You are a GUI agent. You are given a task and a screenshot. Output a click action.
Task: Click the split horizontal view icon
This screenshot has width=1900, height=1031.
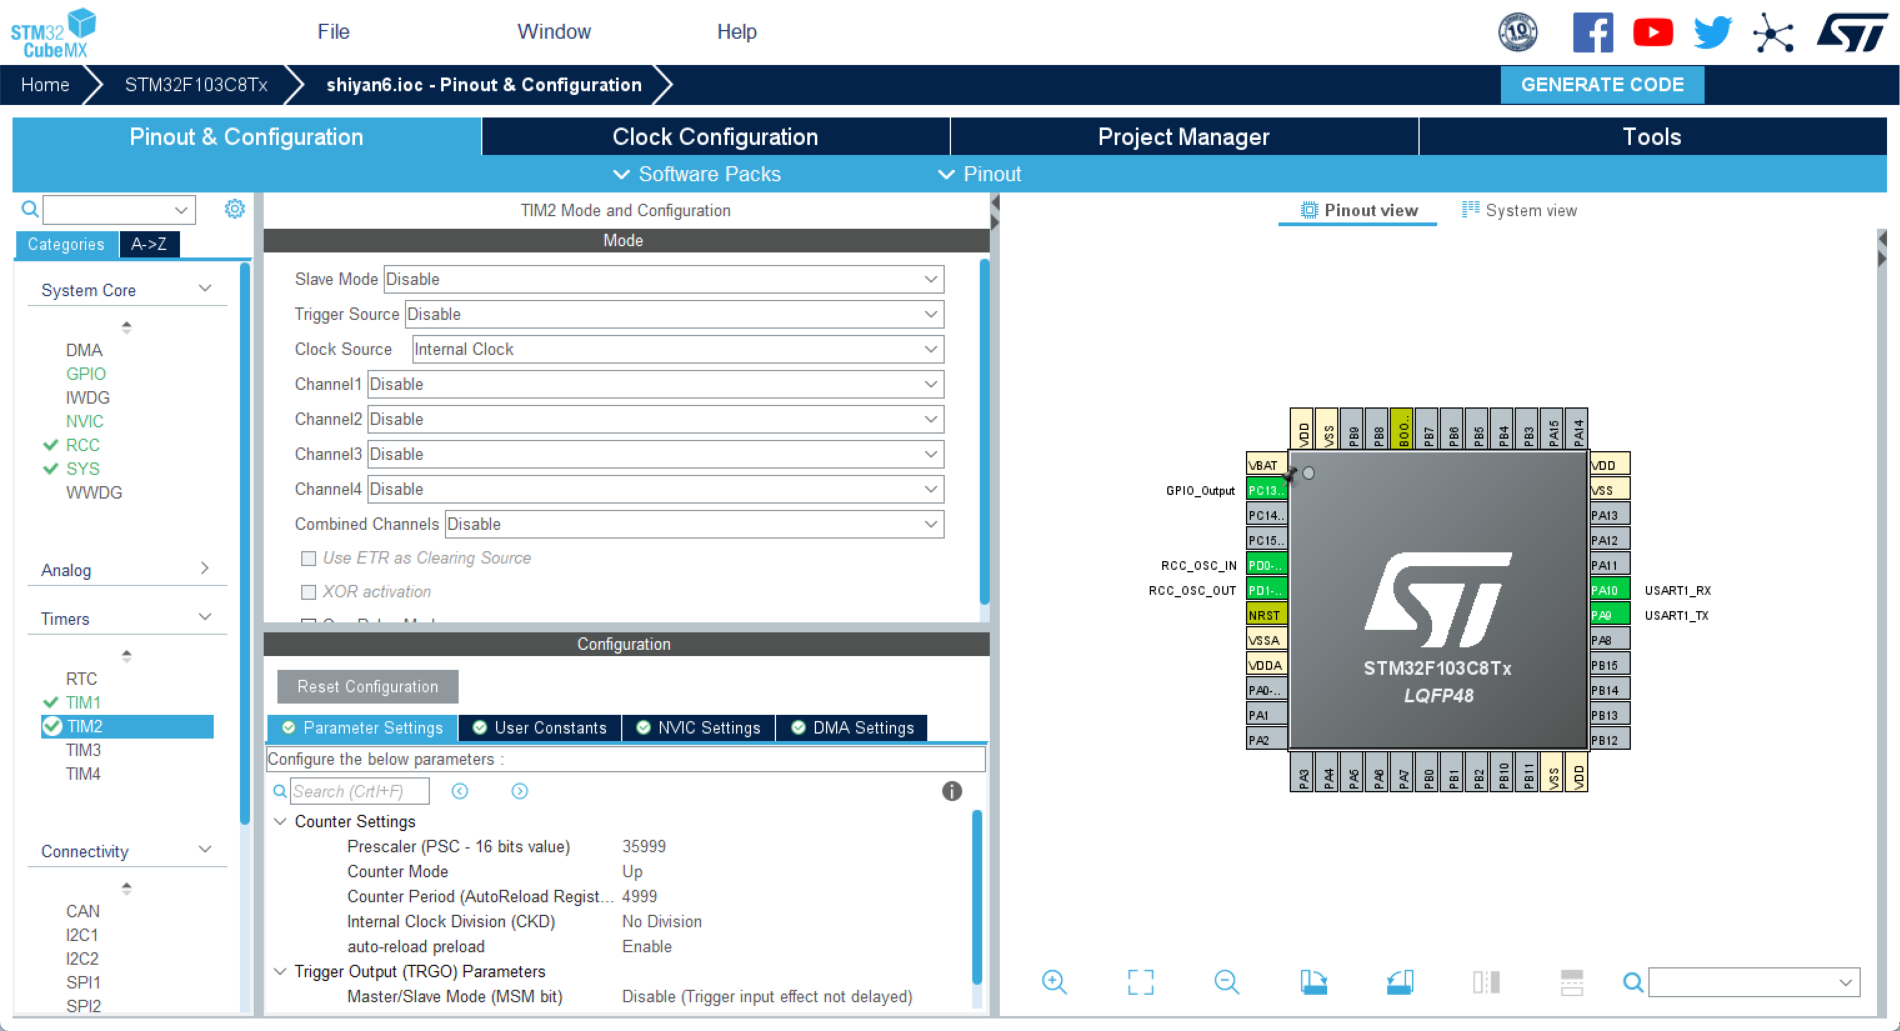(x=1572, y=982)
